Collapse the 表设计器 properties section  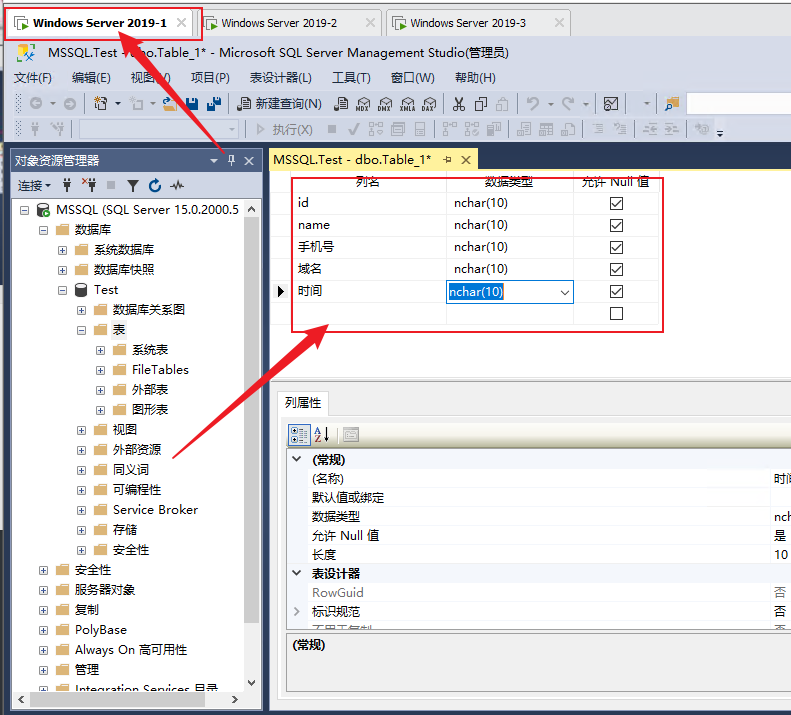point(297,573)
